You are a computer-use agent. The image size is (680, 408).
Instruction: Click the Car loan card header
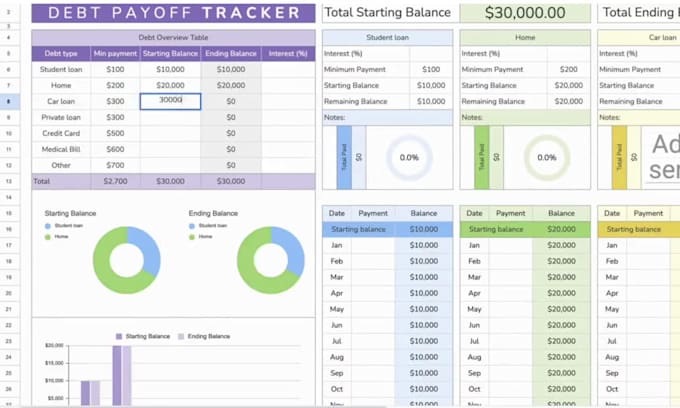coord(639,38)
